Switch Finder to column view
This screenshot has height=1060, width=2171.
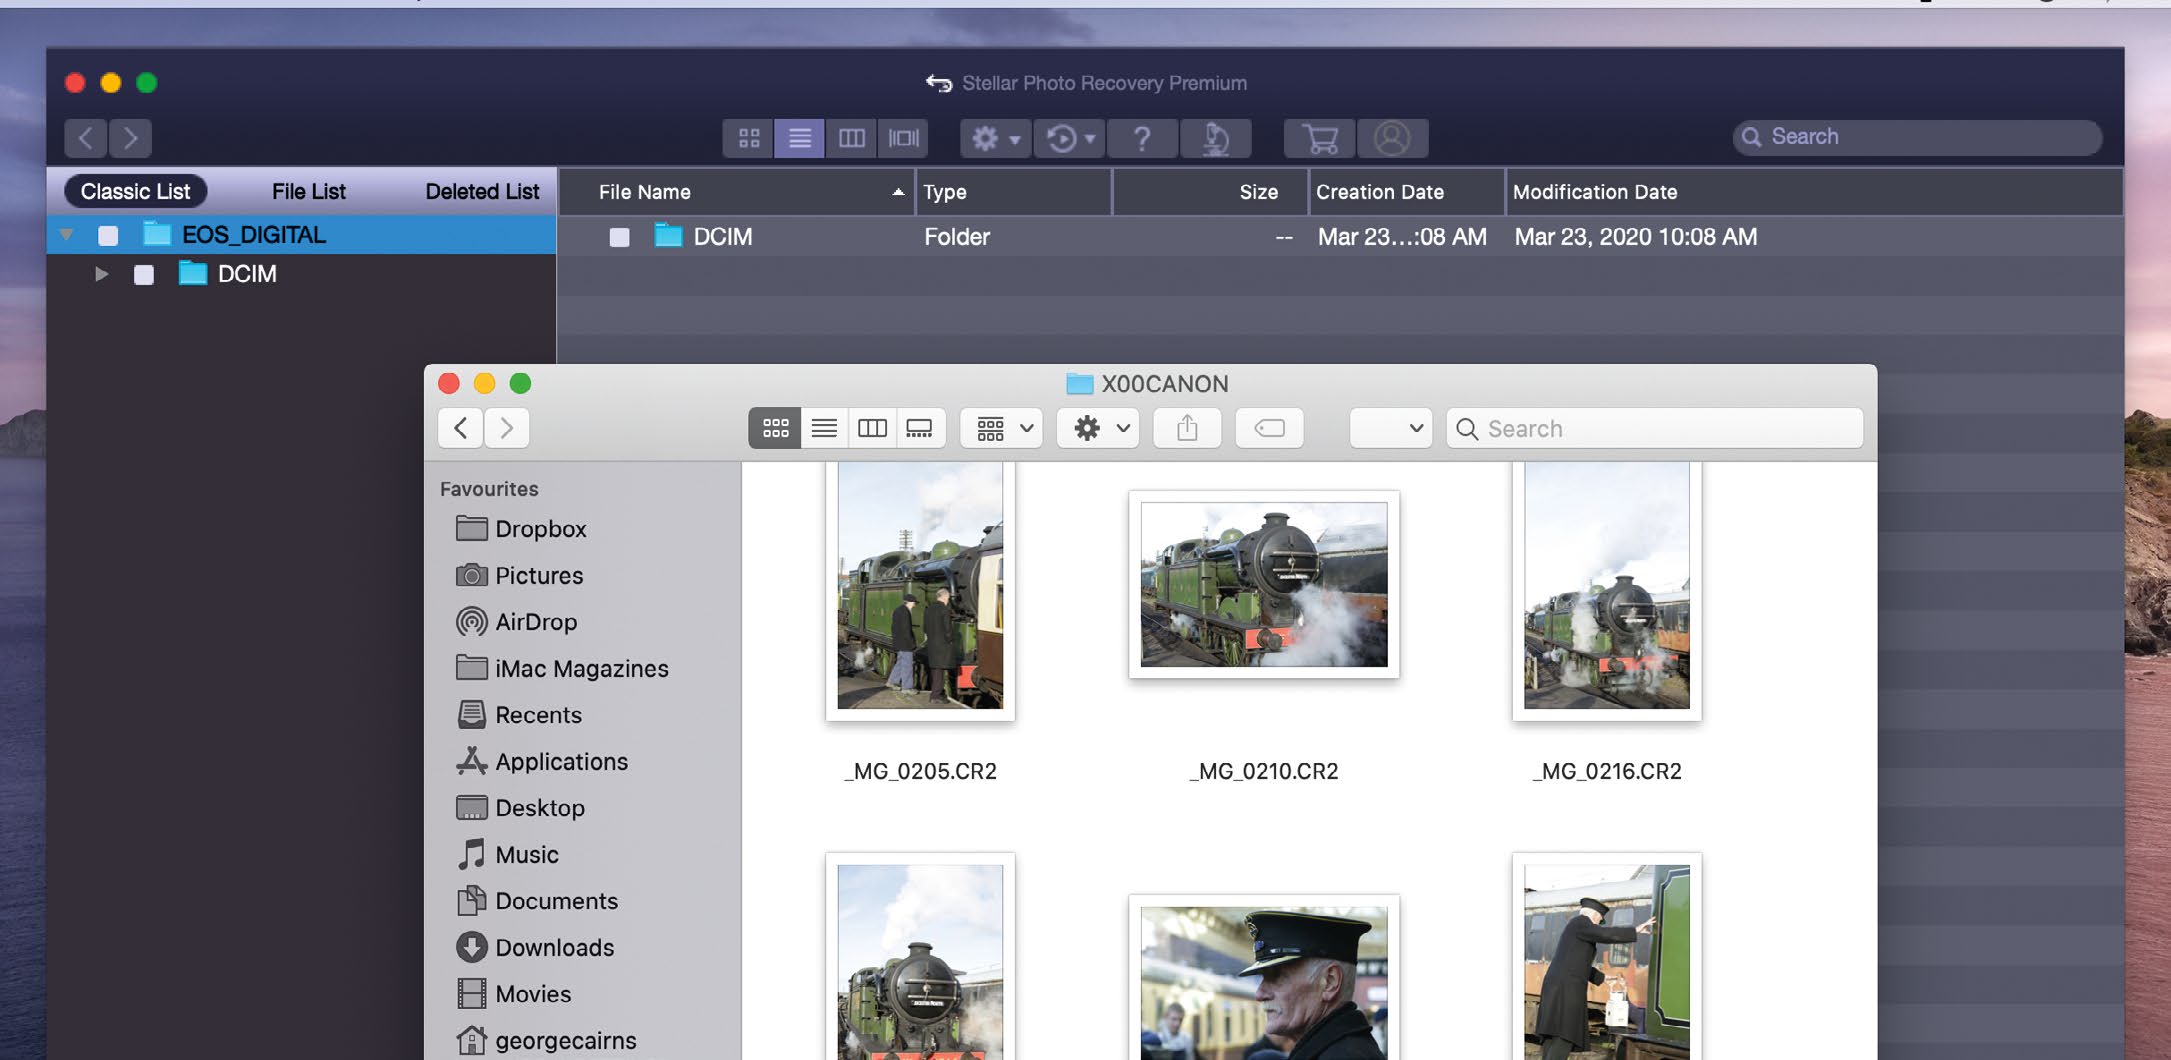(x=872, y=428)
